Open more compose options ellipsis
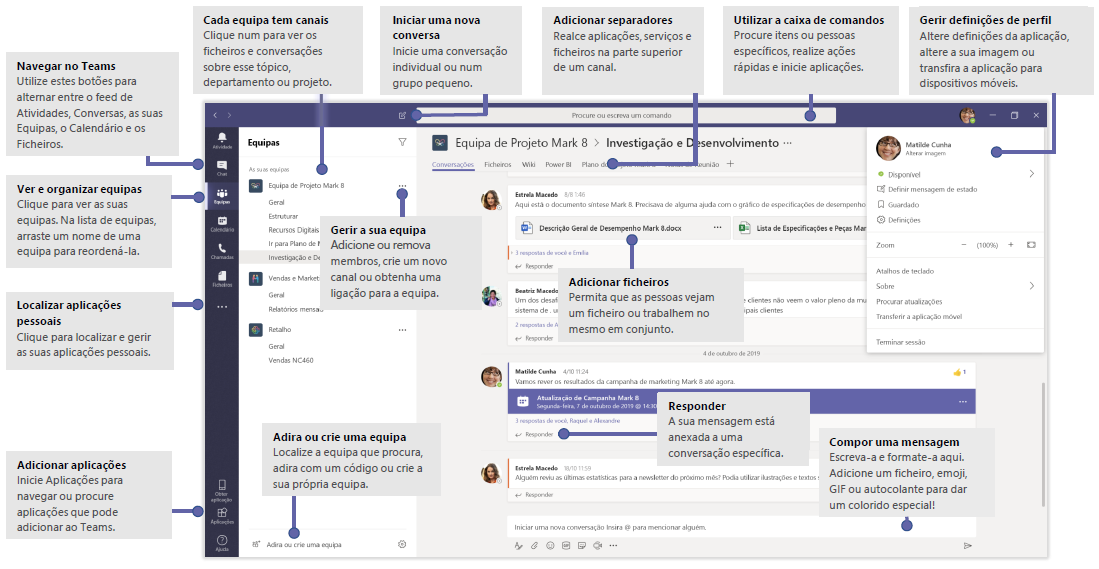 pyautogui.click(x=613, y=545)
